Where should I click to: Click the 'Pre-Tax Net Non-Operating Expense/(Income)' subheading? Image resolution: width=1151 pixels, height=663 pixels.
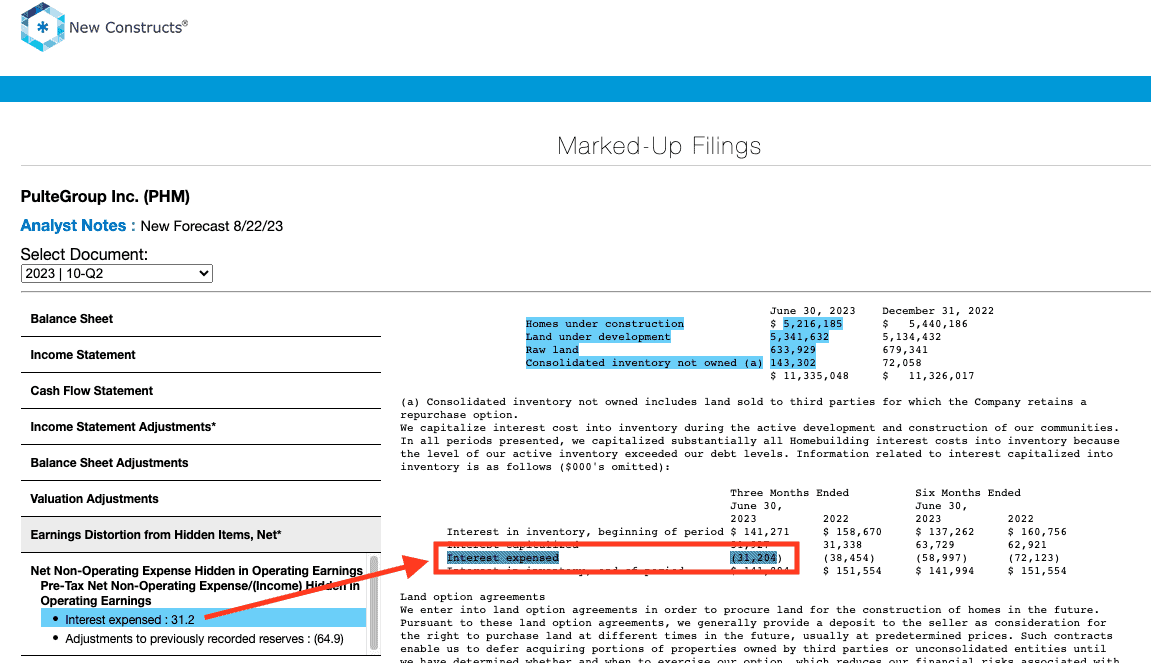point(200,593)
